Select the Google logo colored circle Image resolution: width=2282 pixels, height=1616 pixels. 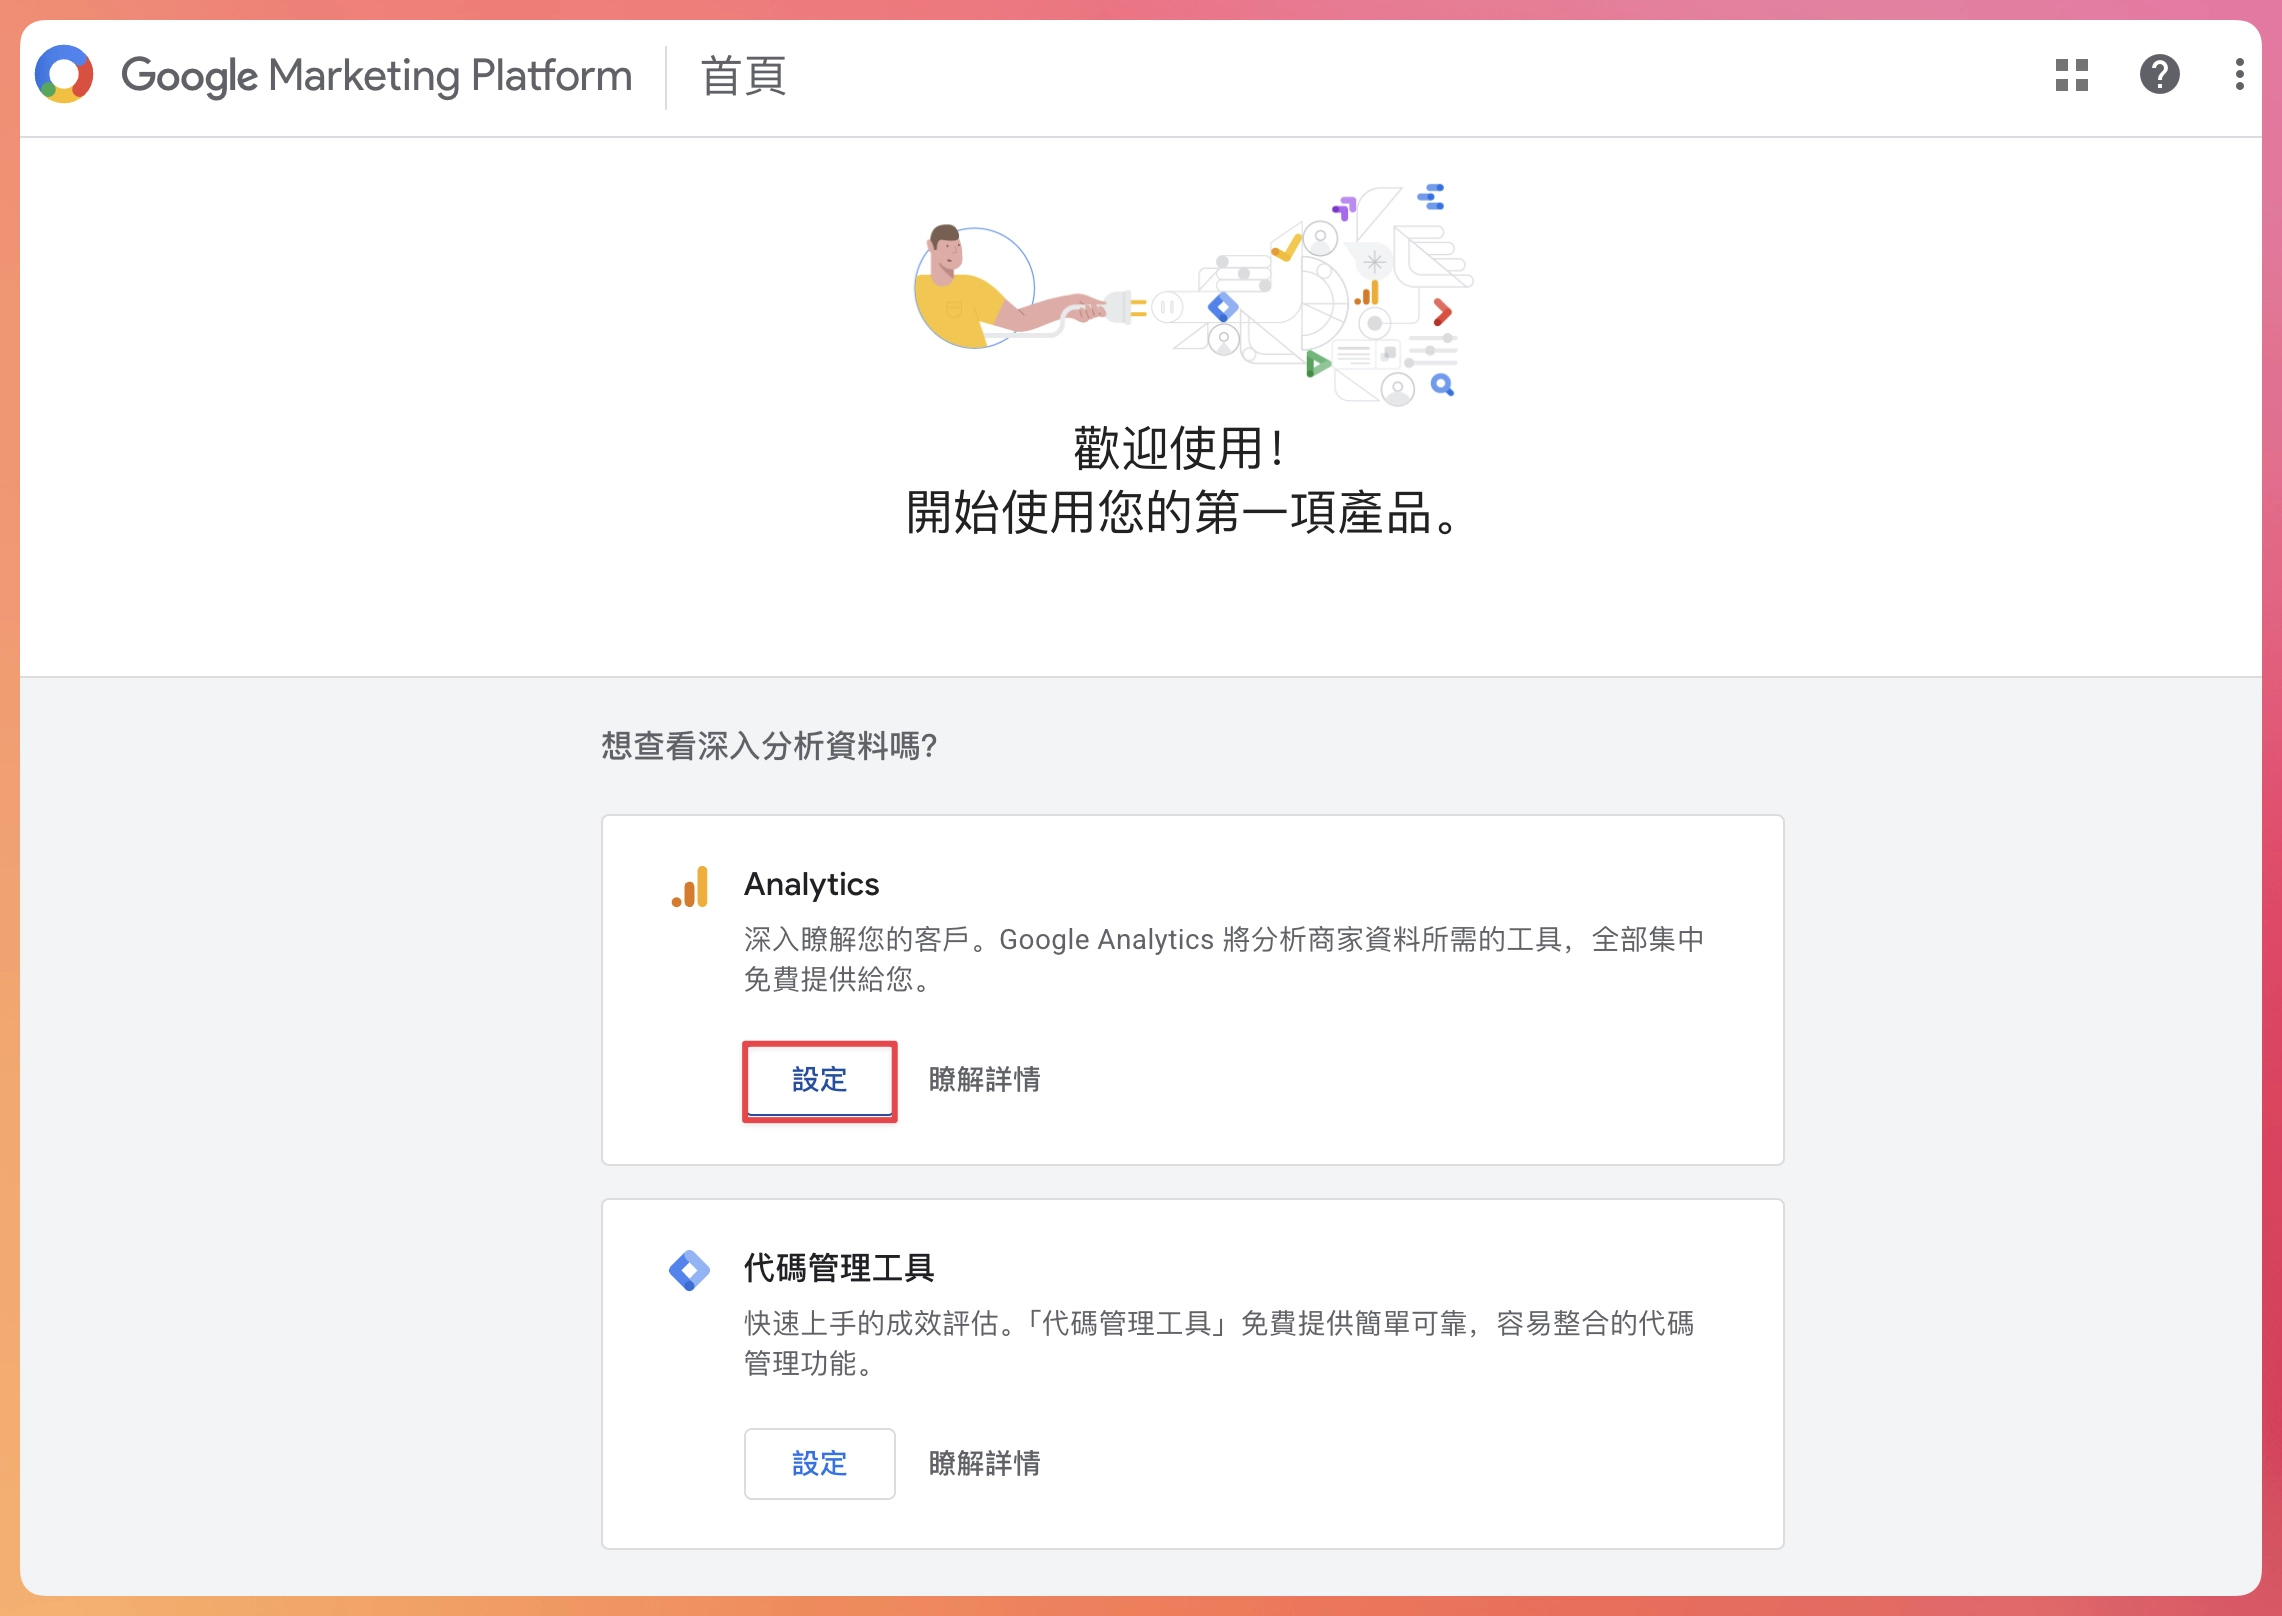click(x=62, y=72)
